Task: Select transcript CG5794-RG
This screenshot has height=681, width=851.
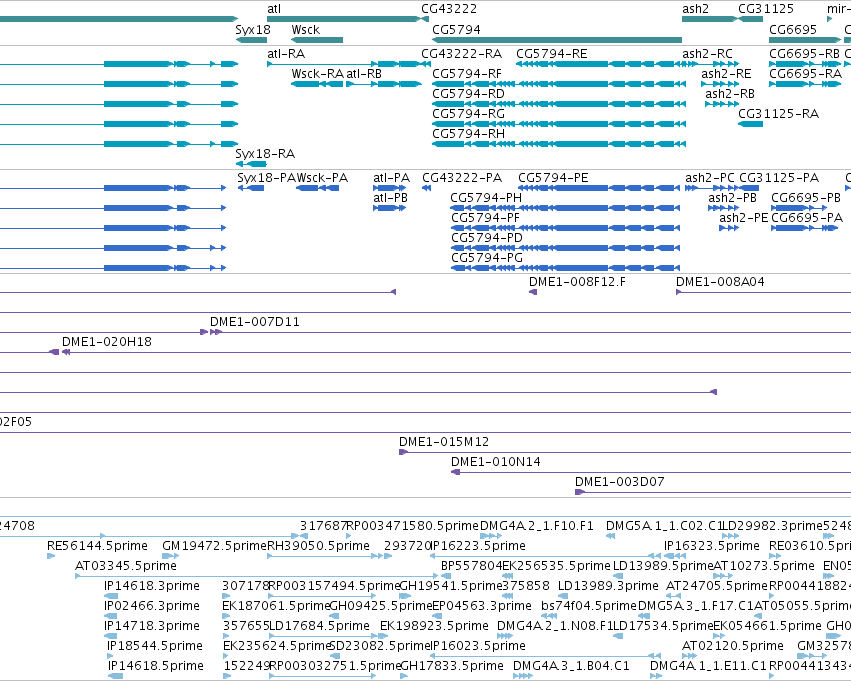Action: coord(468,114)
